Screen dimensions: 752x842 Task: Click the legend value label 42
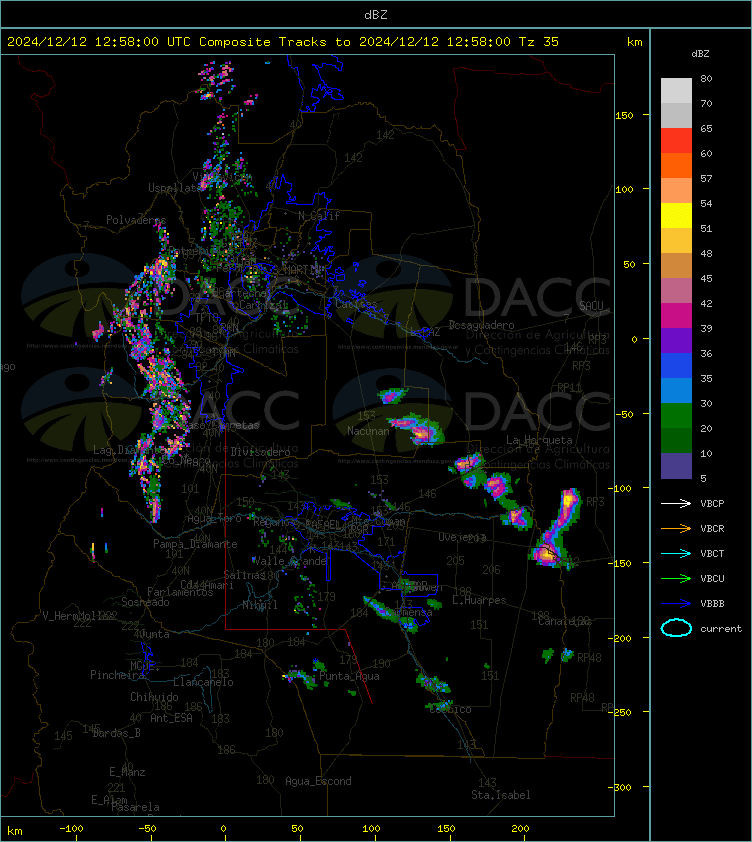(706, 303)
